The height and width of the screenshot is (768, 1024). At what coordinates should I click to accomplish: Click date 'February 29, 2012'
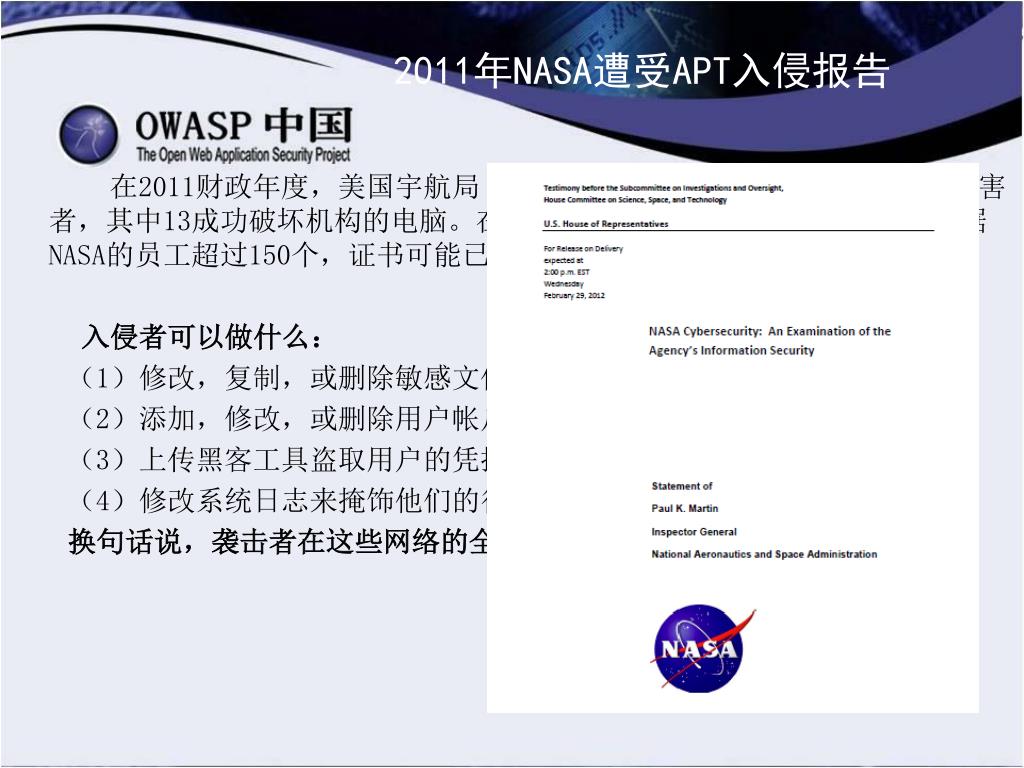(574, 296)
